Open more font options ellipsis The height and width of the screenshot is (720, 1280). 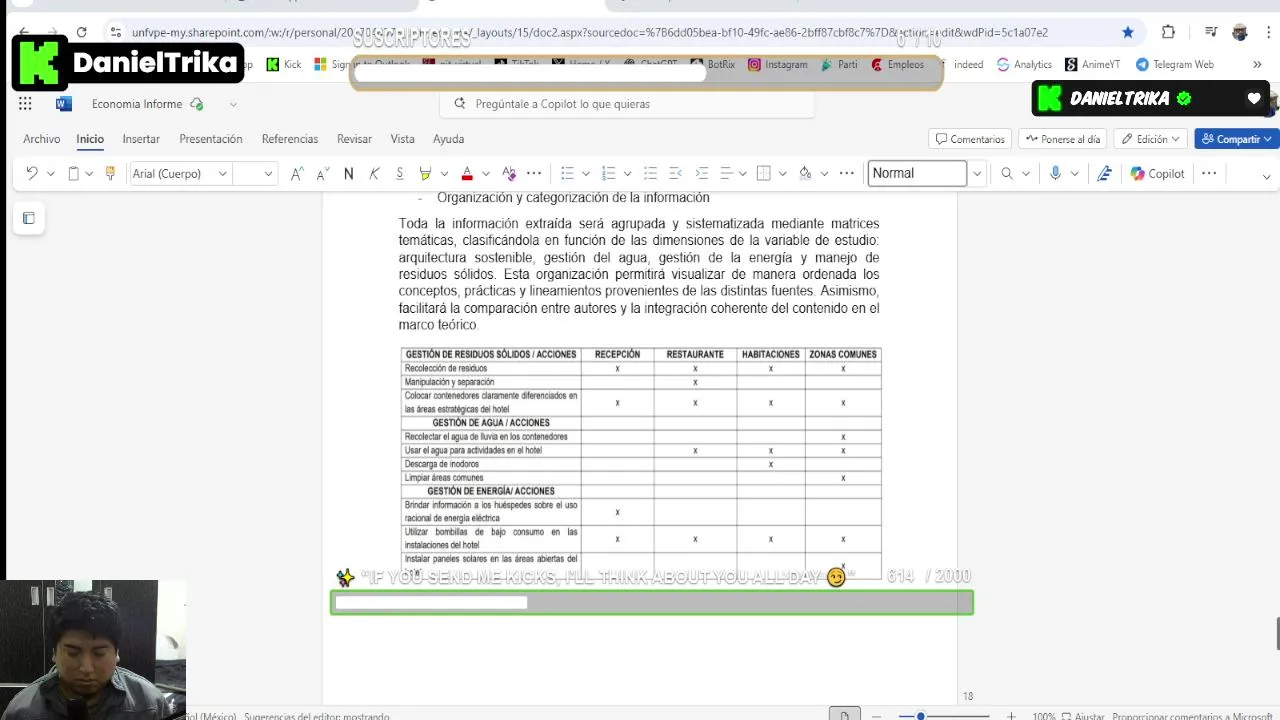pyautogui.click(x=534, y=174)
